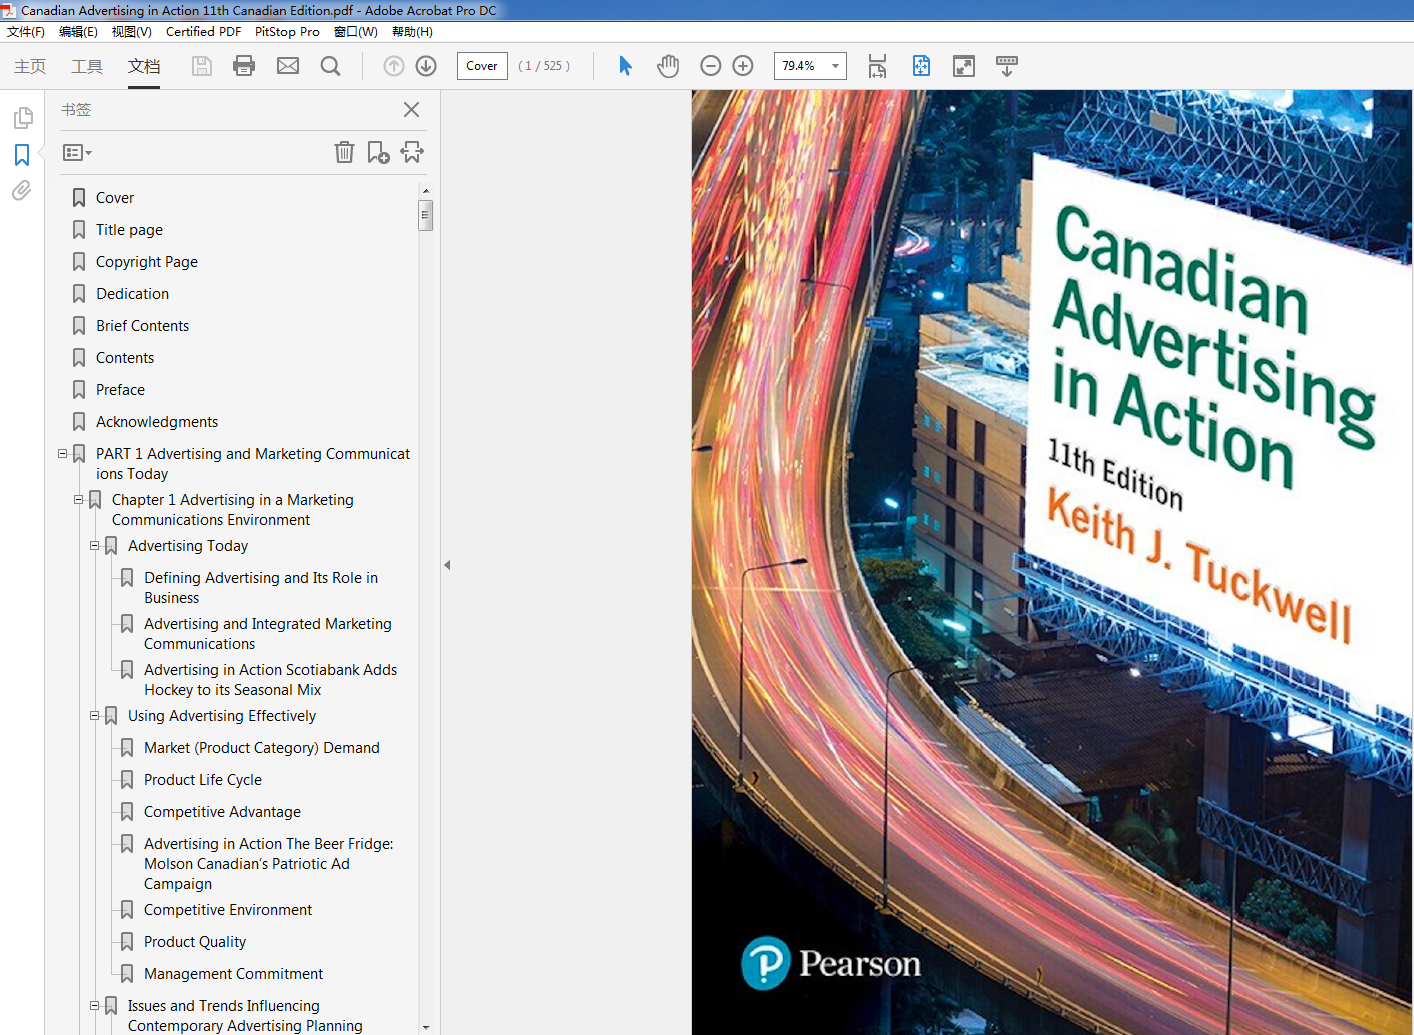
Task: Click the page label input field
Action: click(x=482, y=66)
